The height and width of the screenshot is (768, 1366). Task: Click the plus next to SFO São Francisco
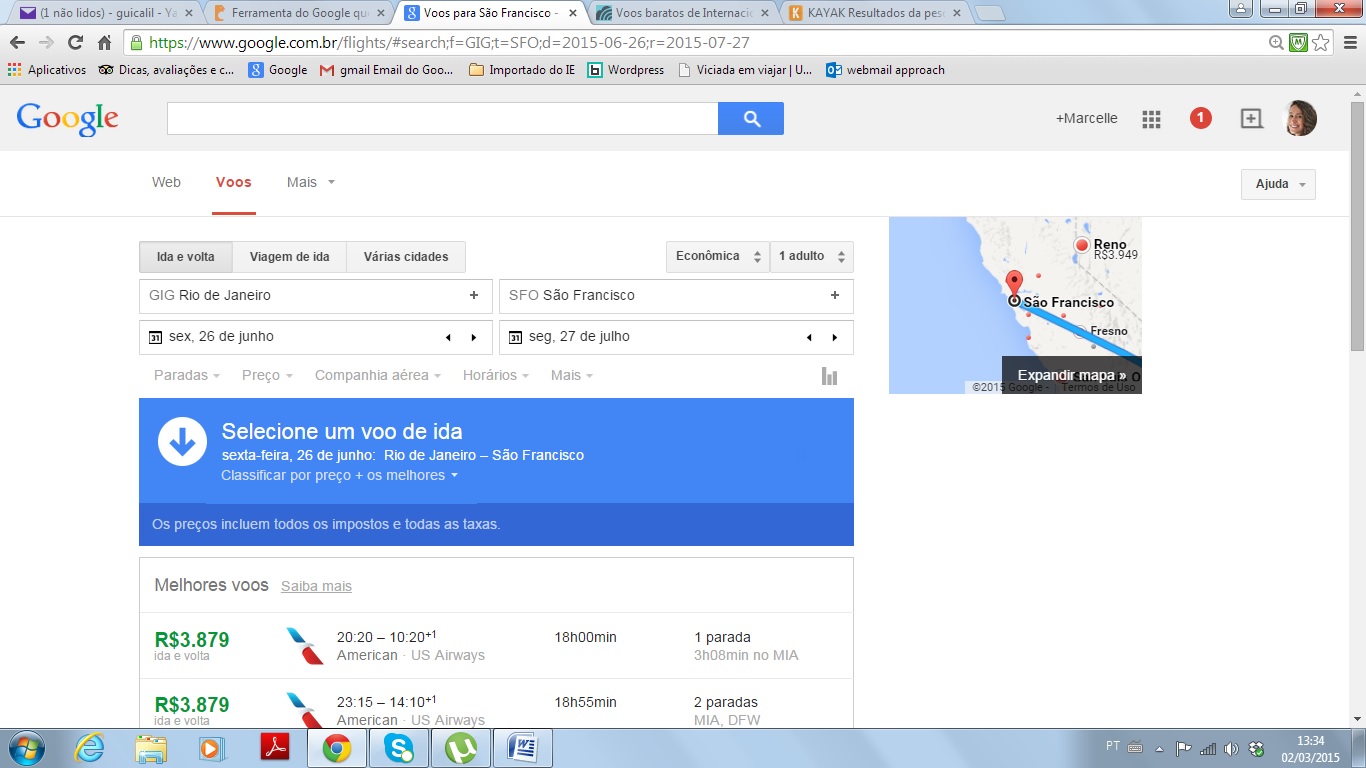[834, 295]
